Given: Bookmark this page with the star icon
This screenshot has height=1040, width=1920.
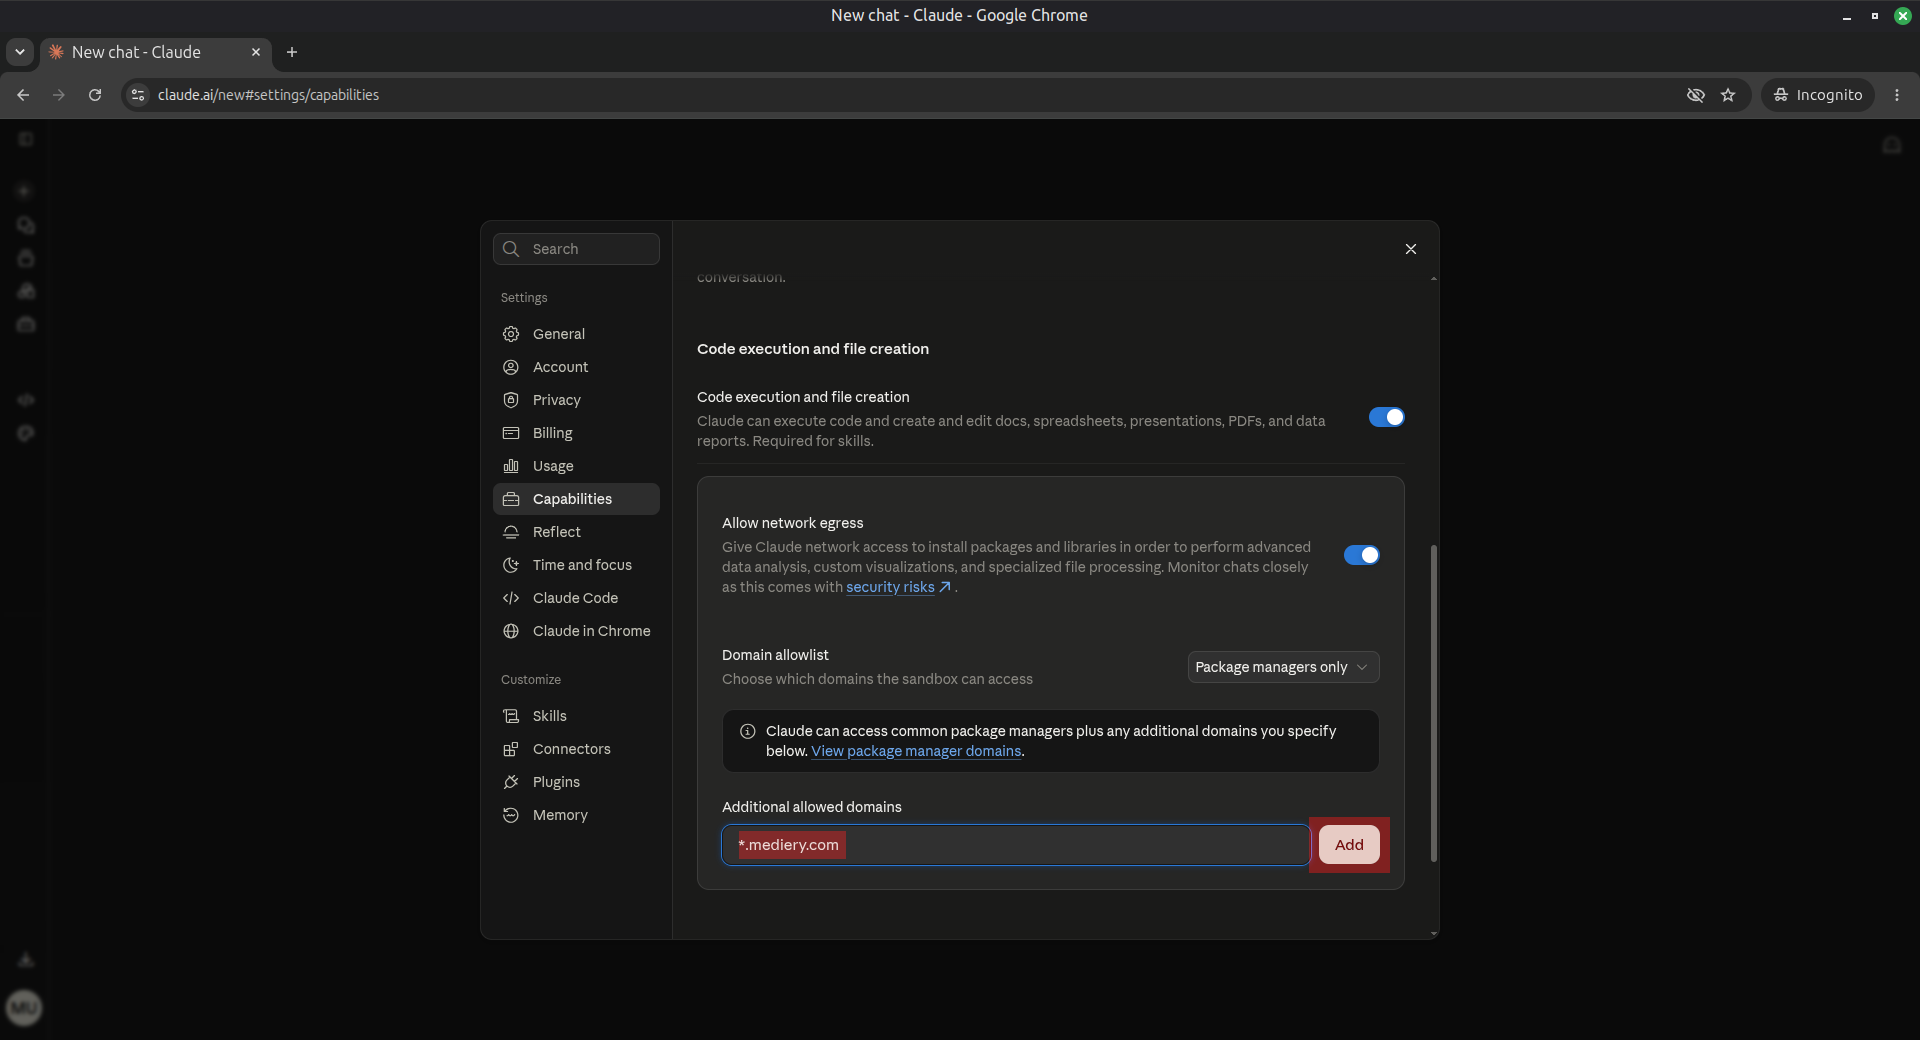Looking at the screenshot, I should click(x=1728, y=95).
